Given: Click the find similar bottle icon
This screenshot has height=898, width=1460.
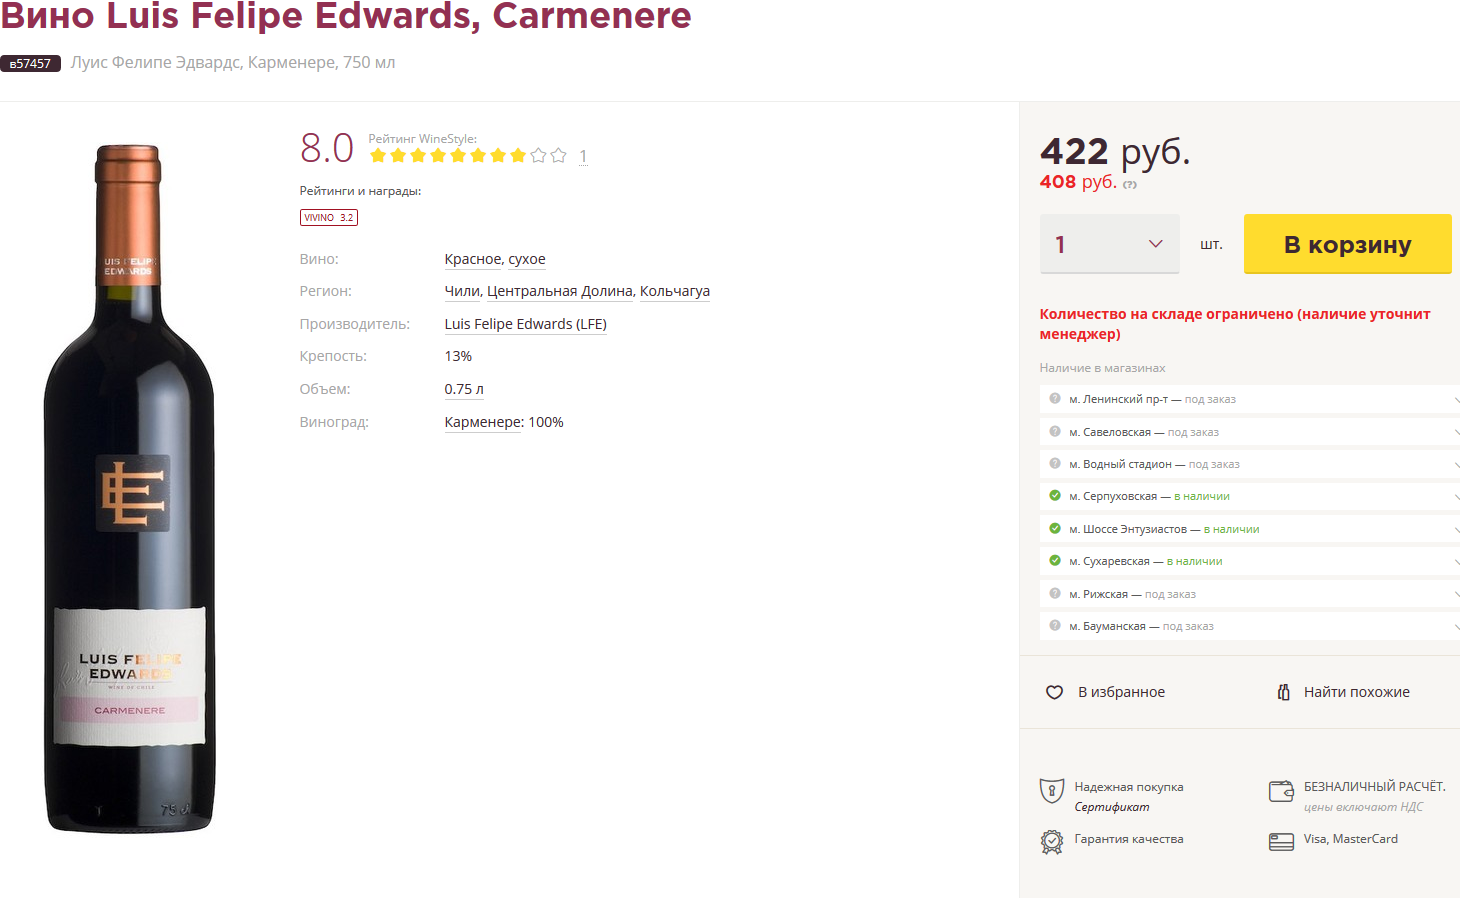Looking at the screenshot, I should point(1284,692).
